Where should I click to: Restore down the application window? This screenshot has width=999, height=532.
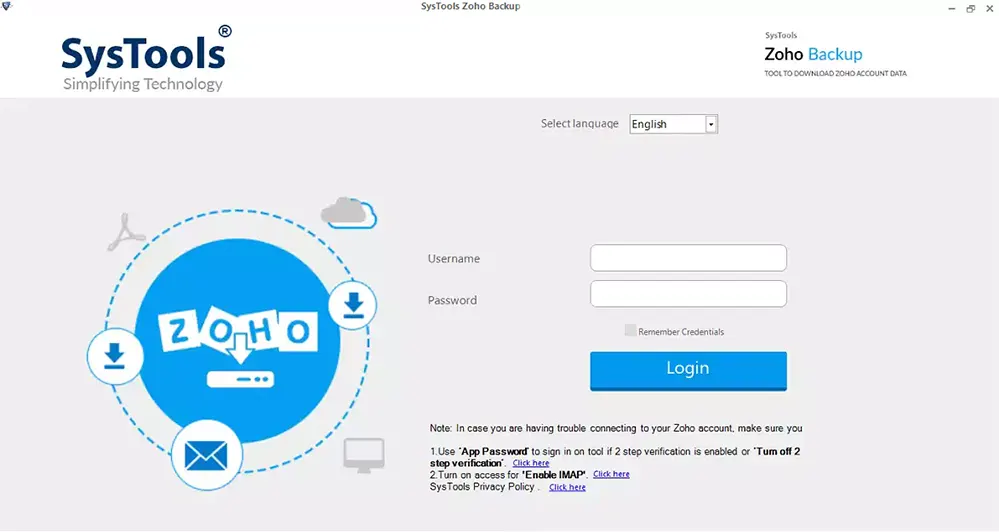pyautogui.click(x=970, y=8)
